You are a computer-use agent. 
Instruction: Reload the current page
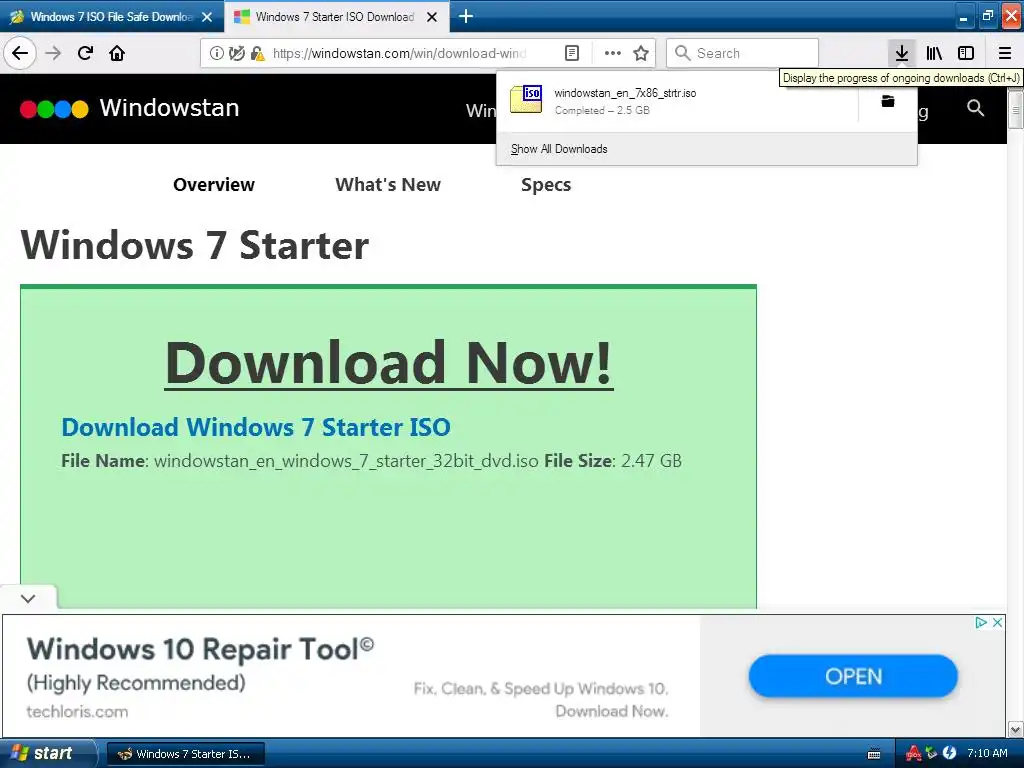[85, 53]
